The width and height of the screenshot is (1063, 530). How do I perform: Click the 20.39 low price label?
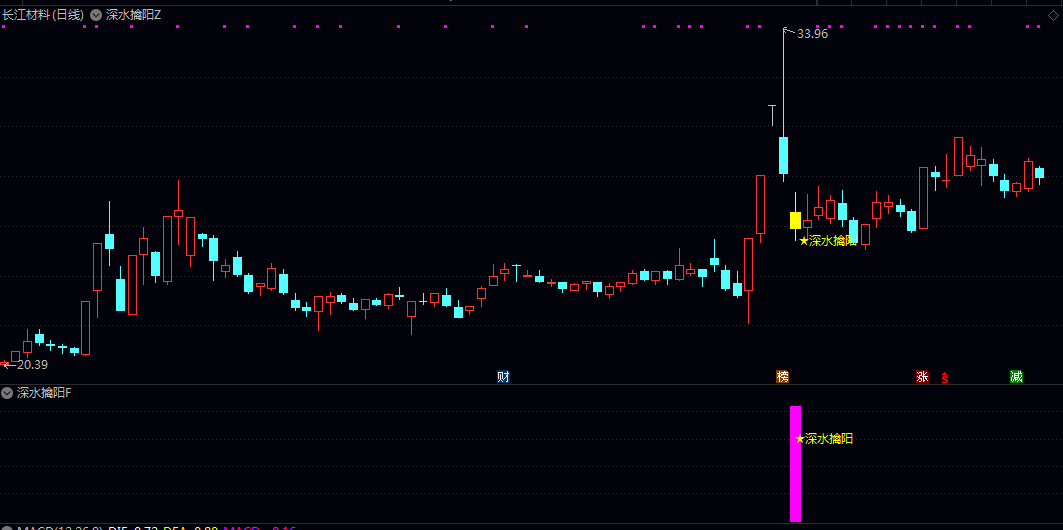coord(31,365)
